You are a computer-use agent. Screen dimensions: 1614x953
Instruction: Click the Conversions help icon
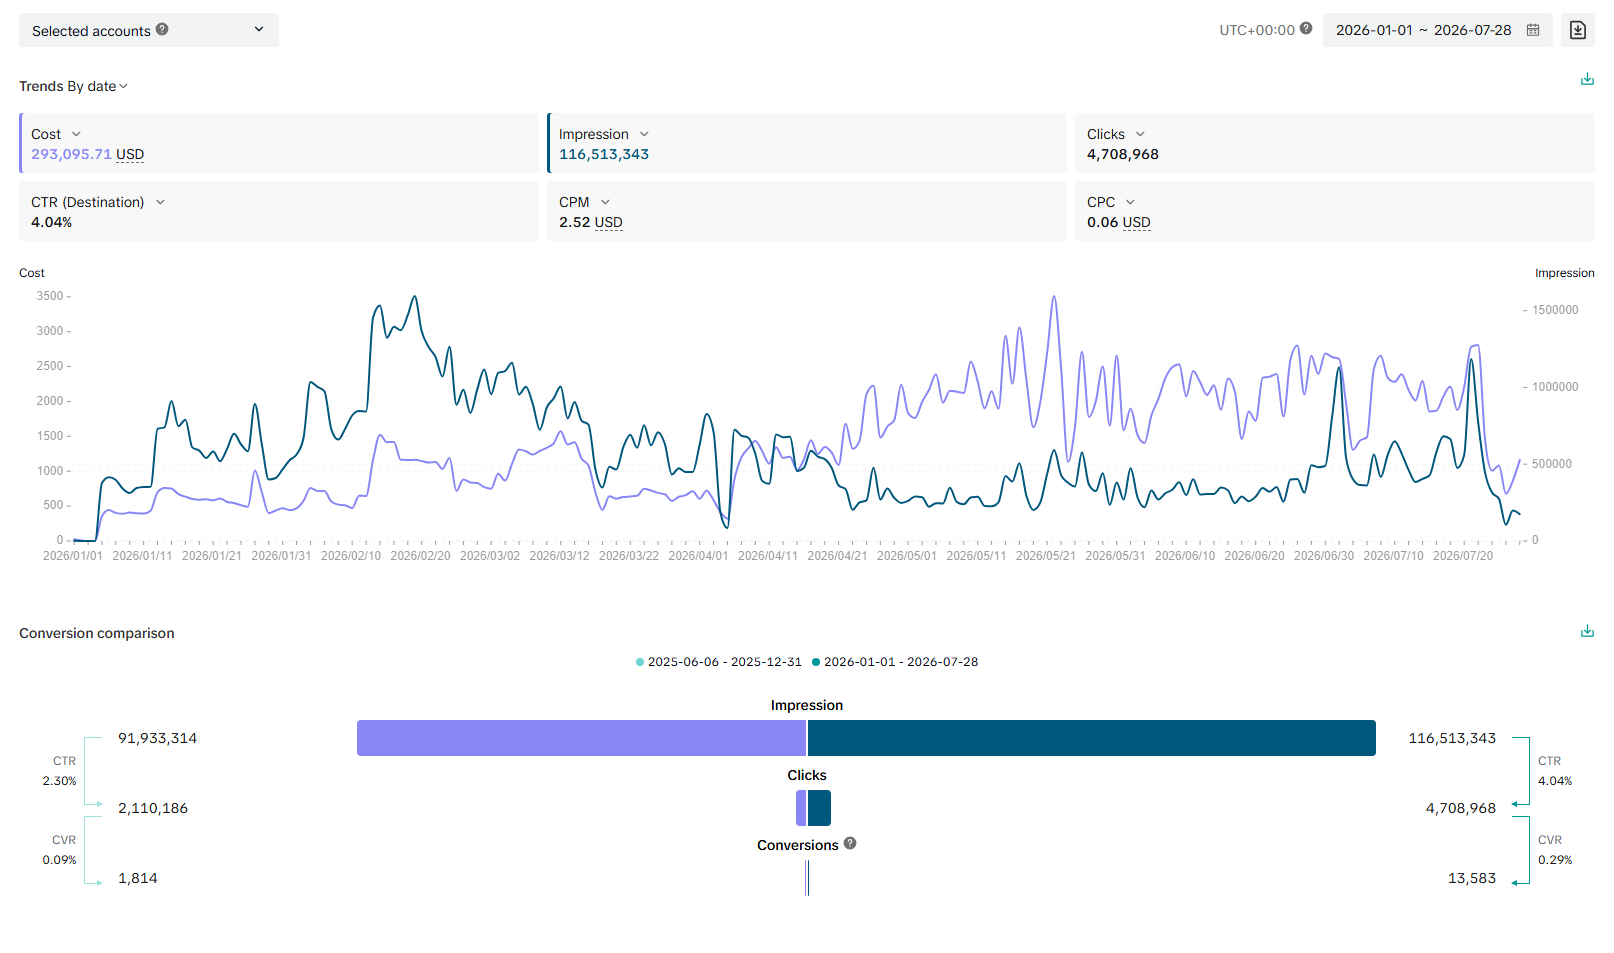coord(850,843)
